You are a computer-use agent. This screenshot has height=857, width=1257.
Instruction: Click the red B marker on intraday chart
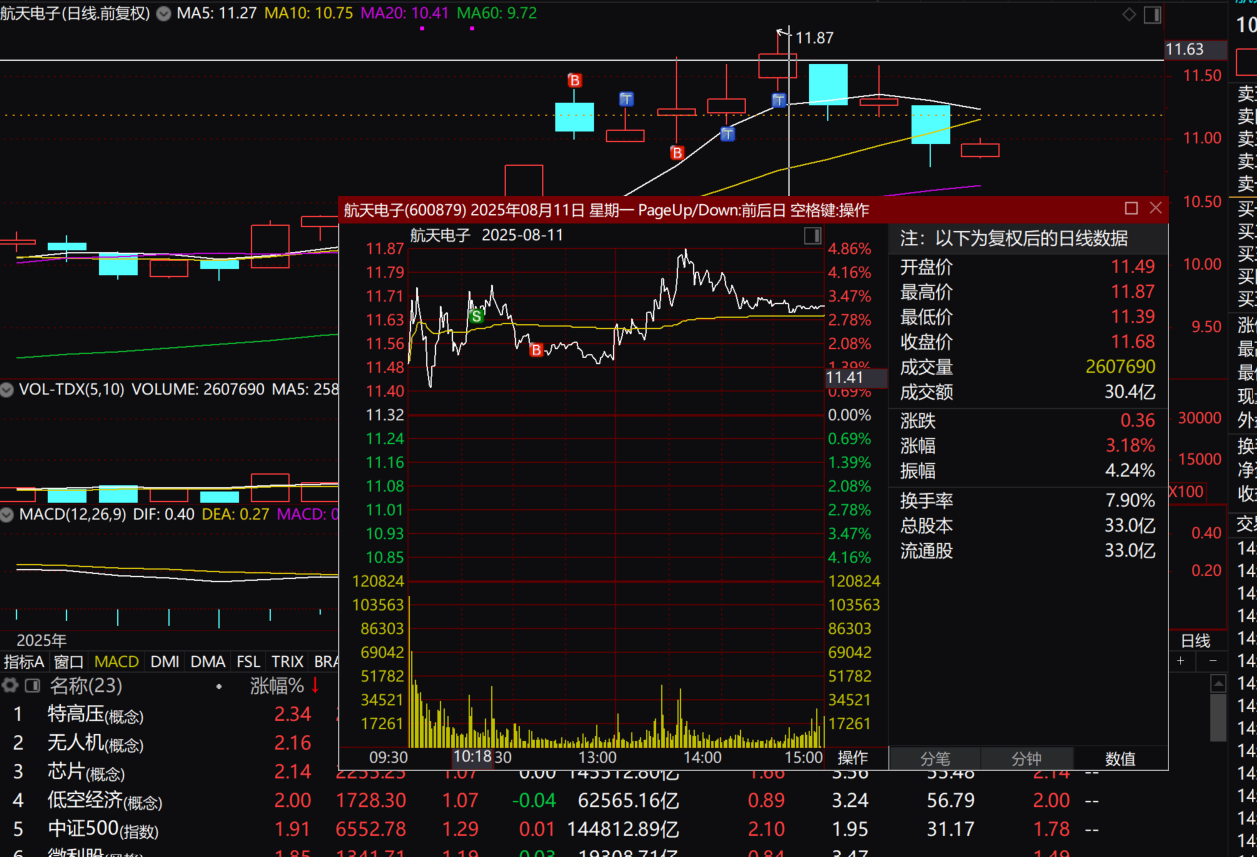tap(536, 350)
